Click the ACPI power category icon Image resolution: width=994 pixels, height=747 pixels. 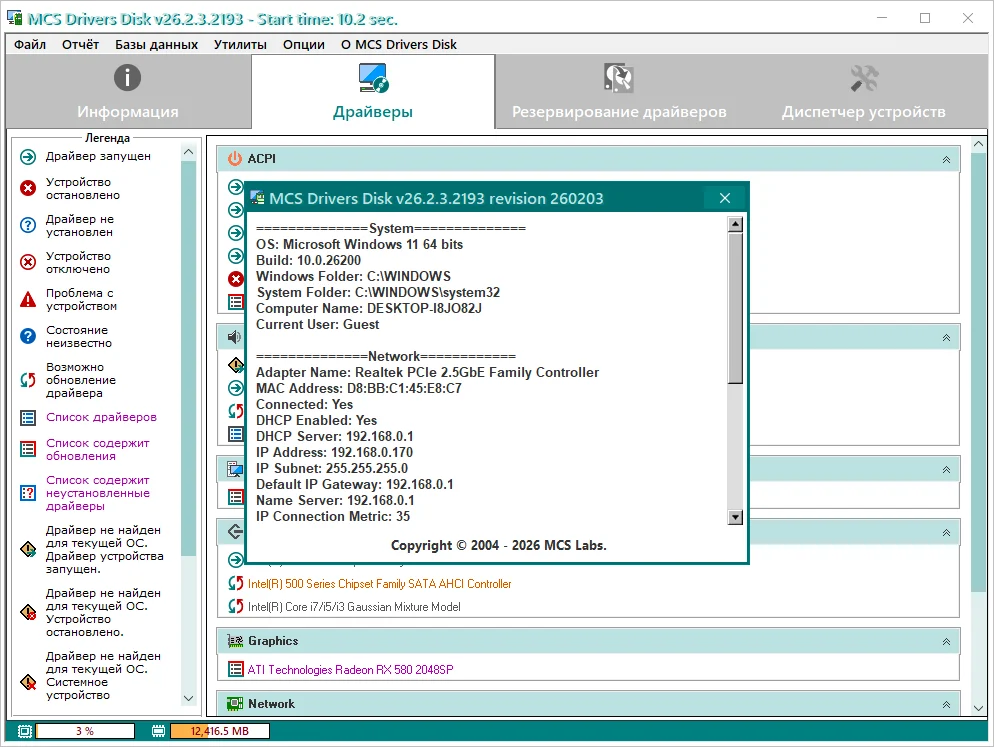235,159
